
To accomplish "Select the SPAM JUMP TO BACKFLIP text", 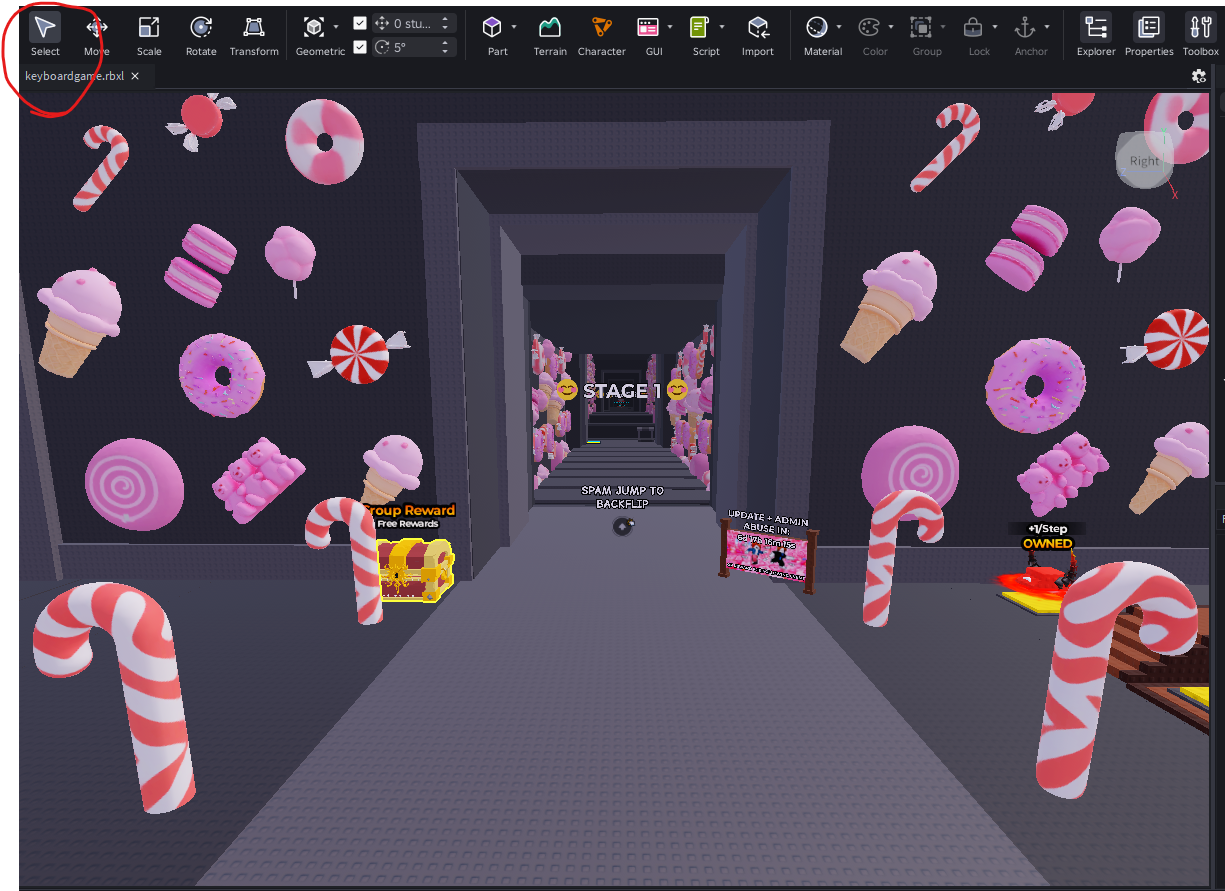I will 623,497.
